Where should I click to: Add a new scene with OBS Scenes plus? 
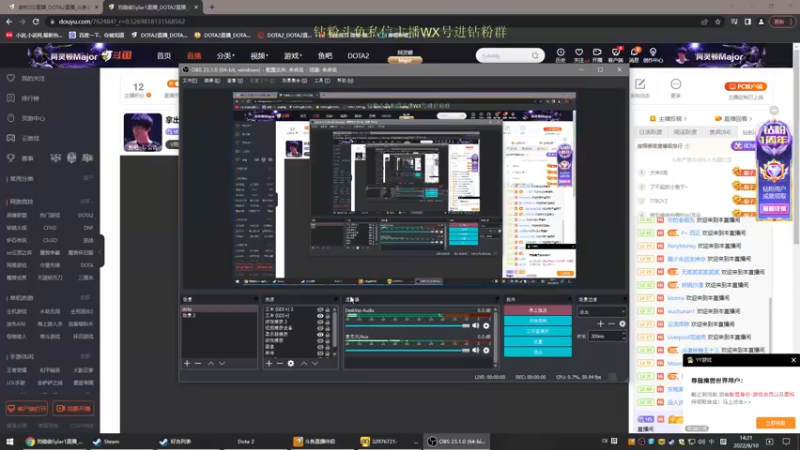pyautogui.click(x=187, y=363)
